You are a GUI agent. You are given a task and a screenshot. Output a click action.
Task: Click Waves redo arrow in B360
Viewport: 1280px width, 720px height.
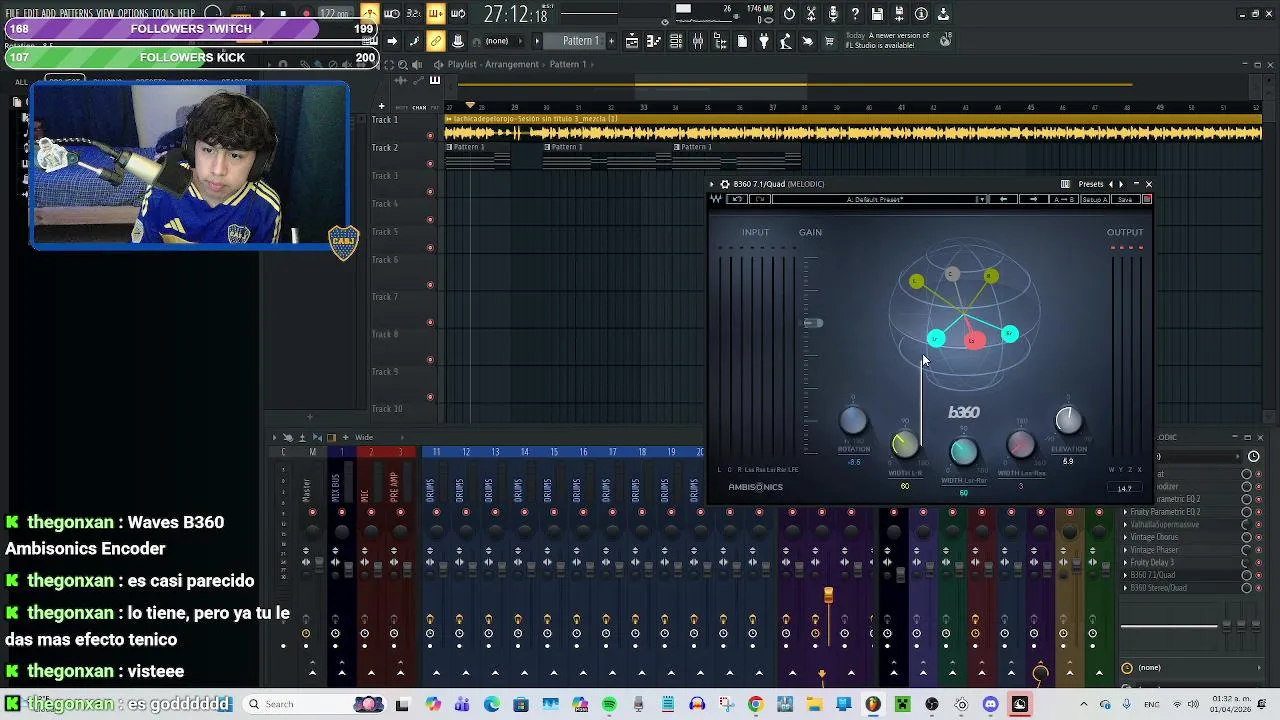point(760,199)
